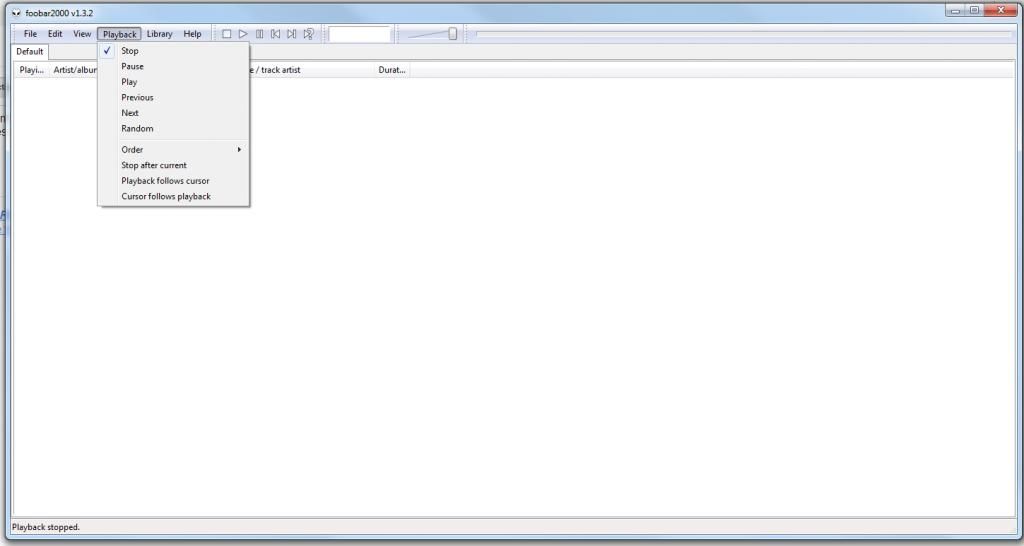Open the View menu
The width and height of the screenshot is (1024, 546).
82,34
